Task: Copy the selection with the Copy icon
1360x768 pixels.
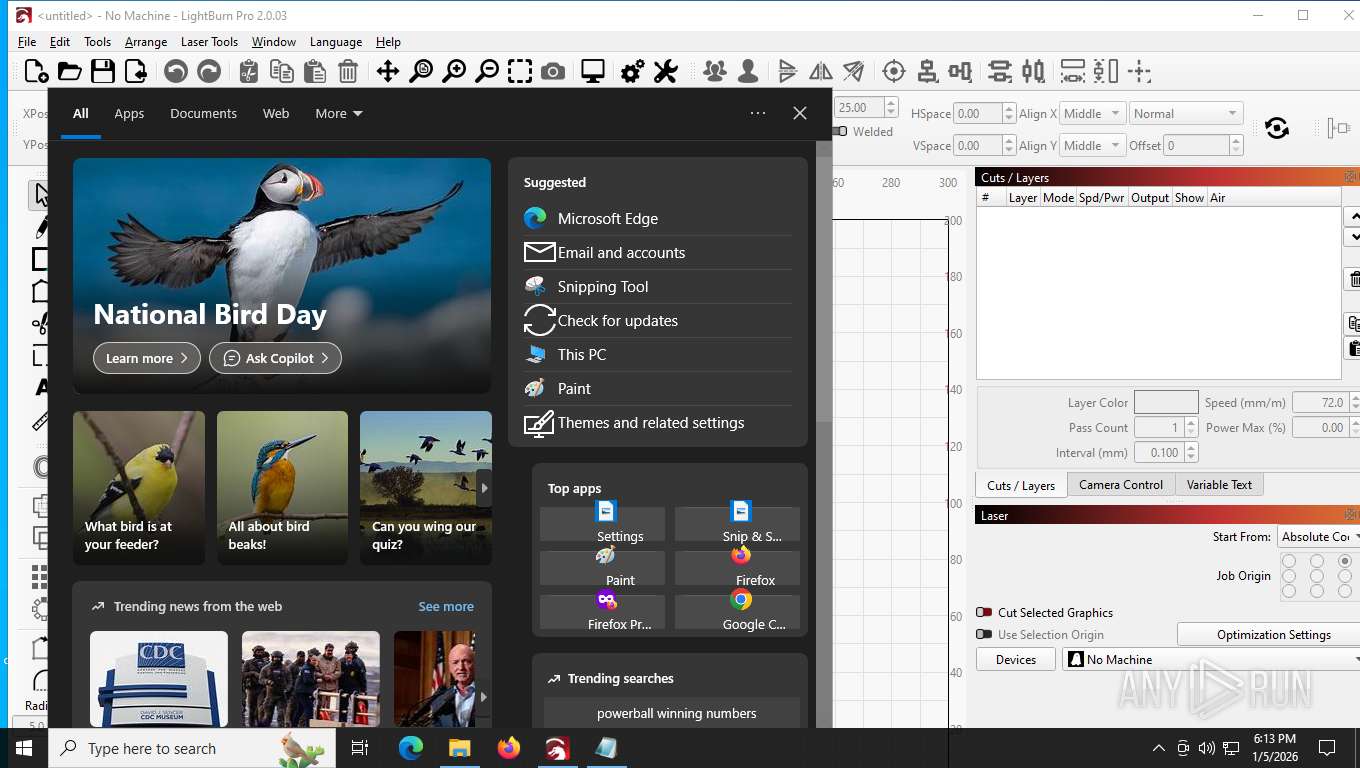Action: pos(282,71)
